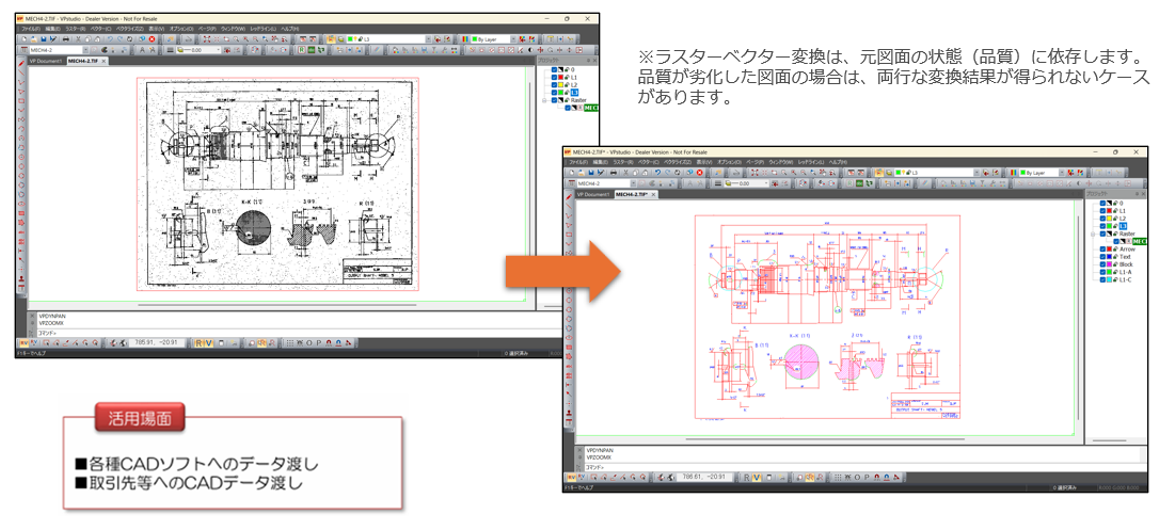The image size is (1167, 520).
Task: Collapse Raster tree node in scanned-drawing window
Action: 544,100
